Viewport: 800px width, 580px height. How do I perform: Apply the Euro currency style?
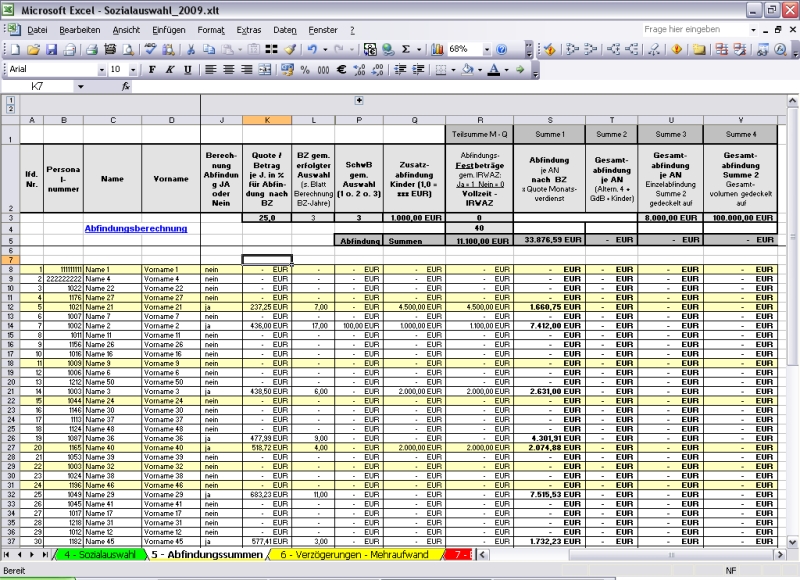[x=341, y=69]
